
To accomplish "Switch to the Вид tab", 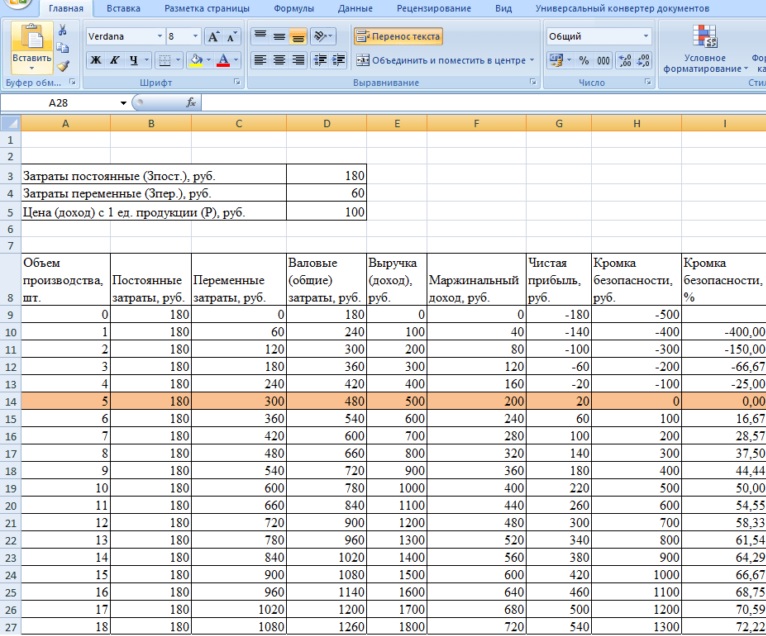I will coord(503,8).
